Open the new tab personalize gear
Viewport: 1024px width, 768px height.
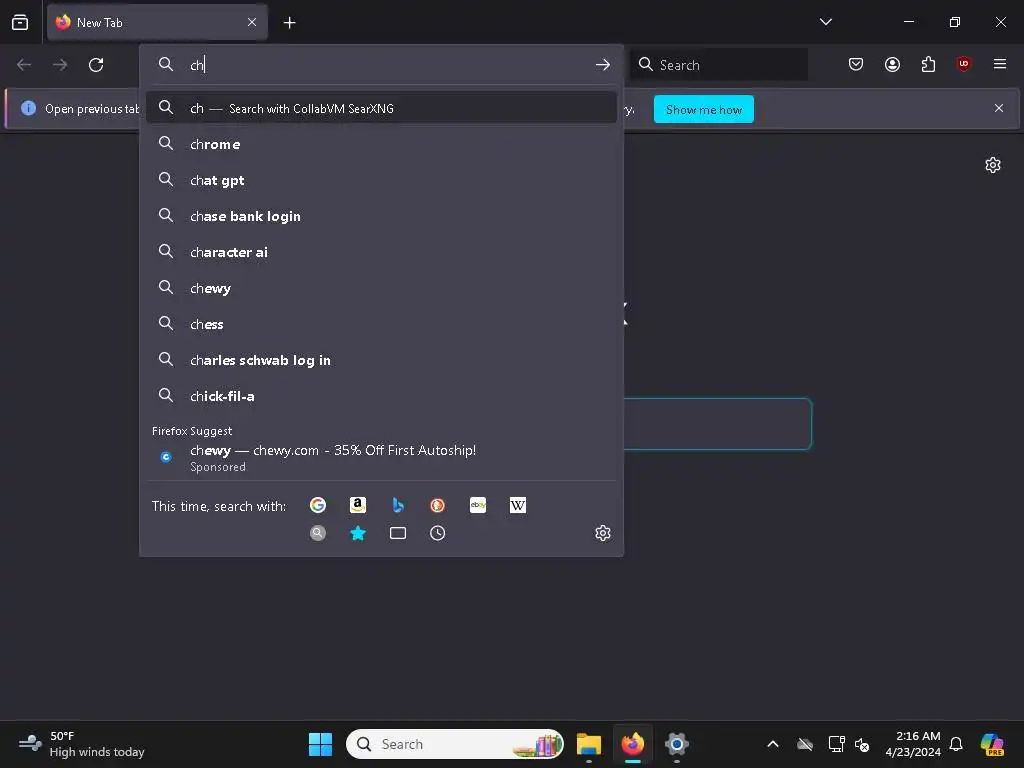point(993,165)
